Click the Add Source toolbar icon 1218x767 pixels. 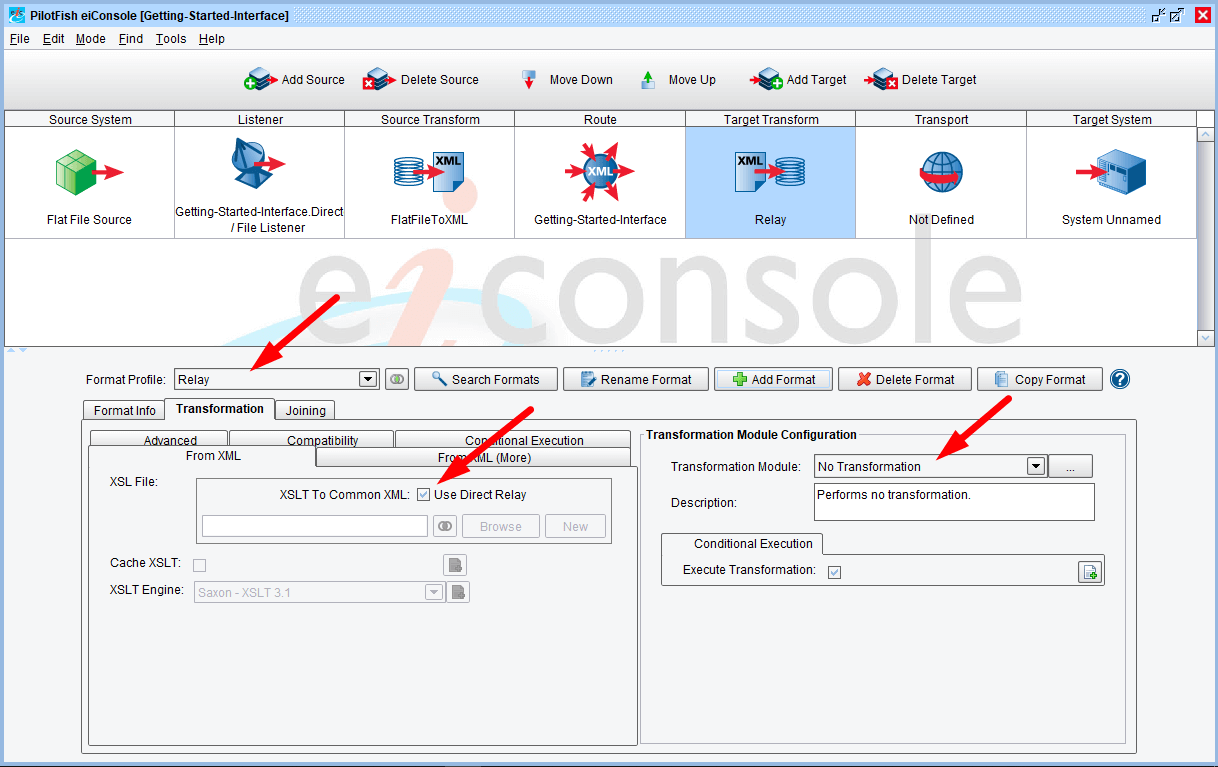tap(260, 80)
